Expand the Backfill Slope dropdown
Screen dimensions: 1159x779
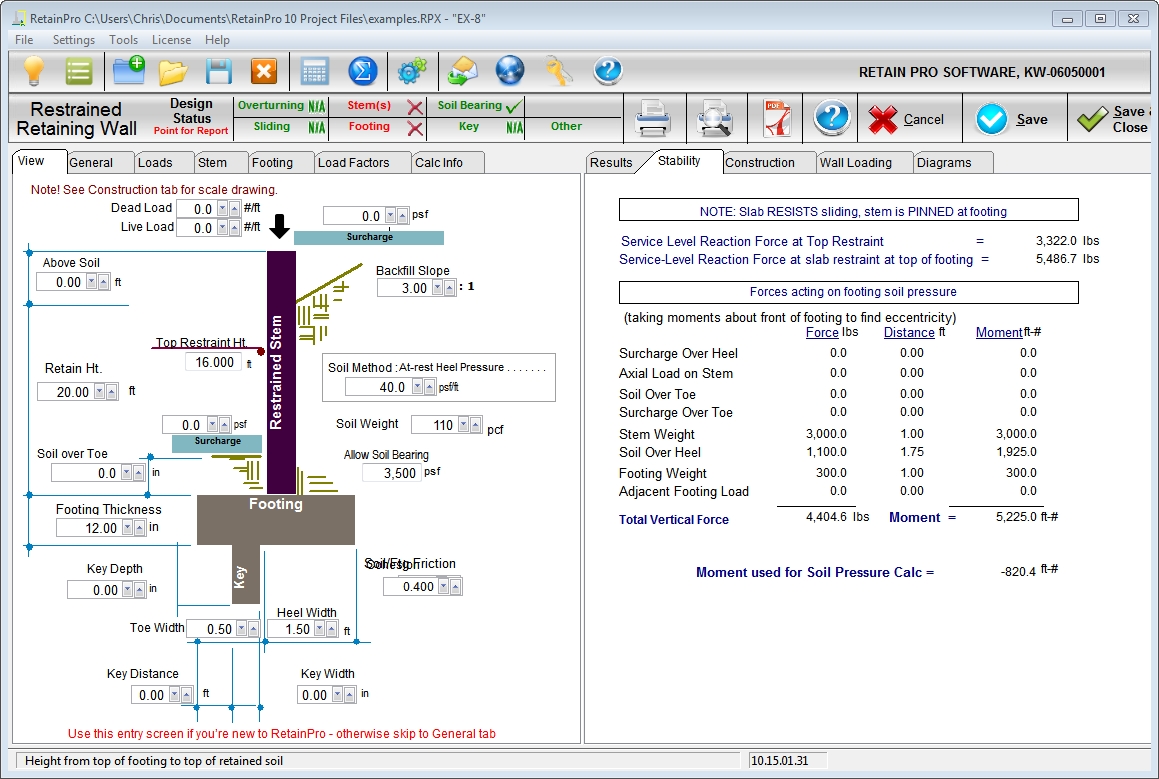coord(438,288)
